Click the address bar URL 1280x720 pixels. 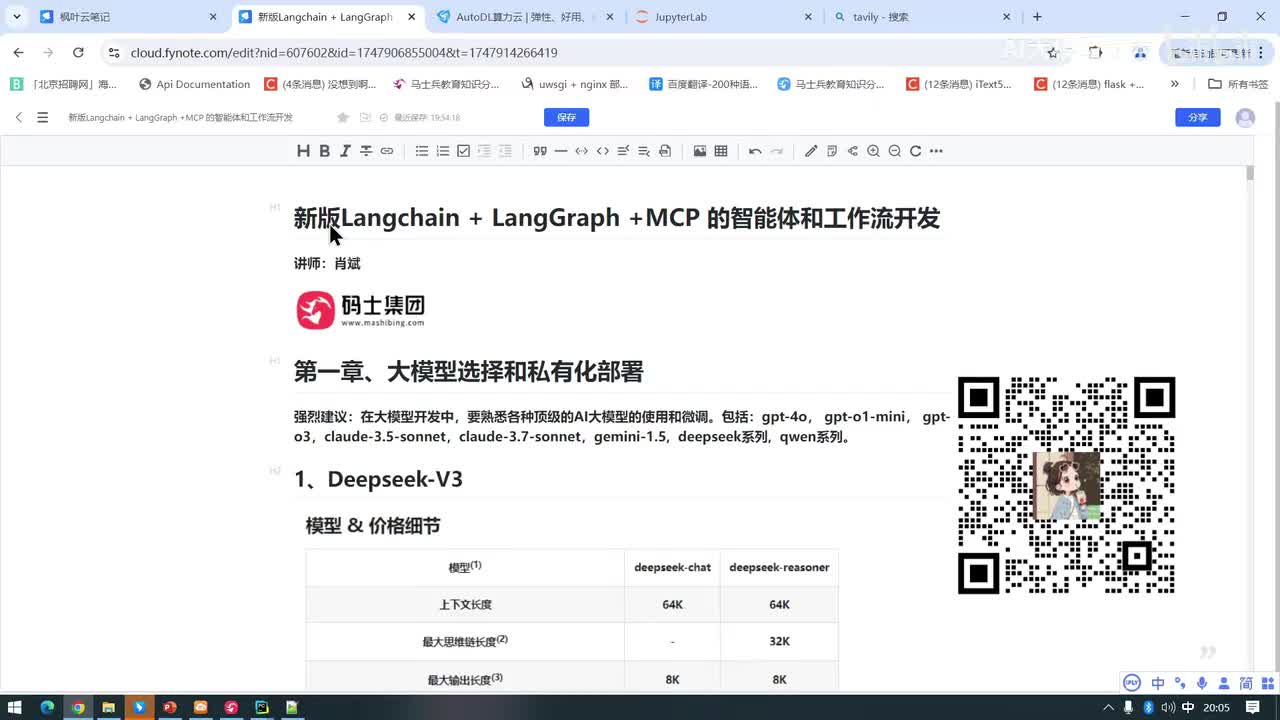[x=344, y=52]
